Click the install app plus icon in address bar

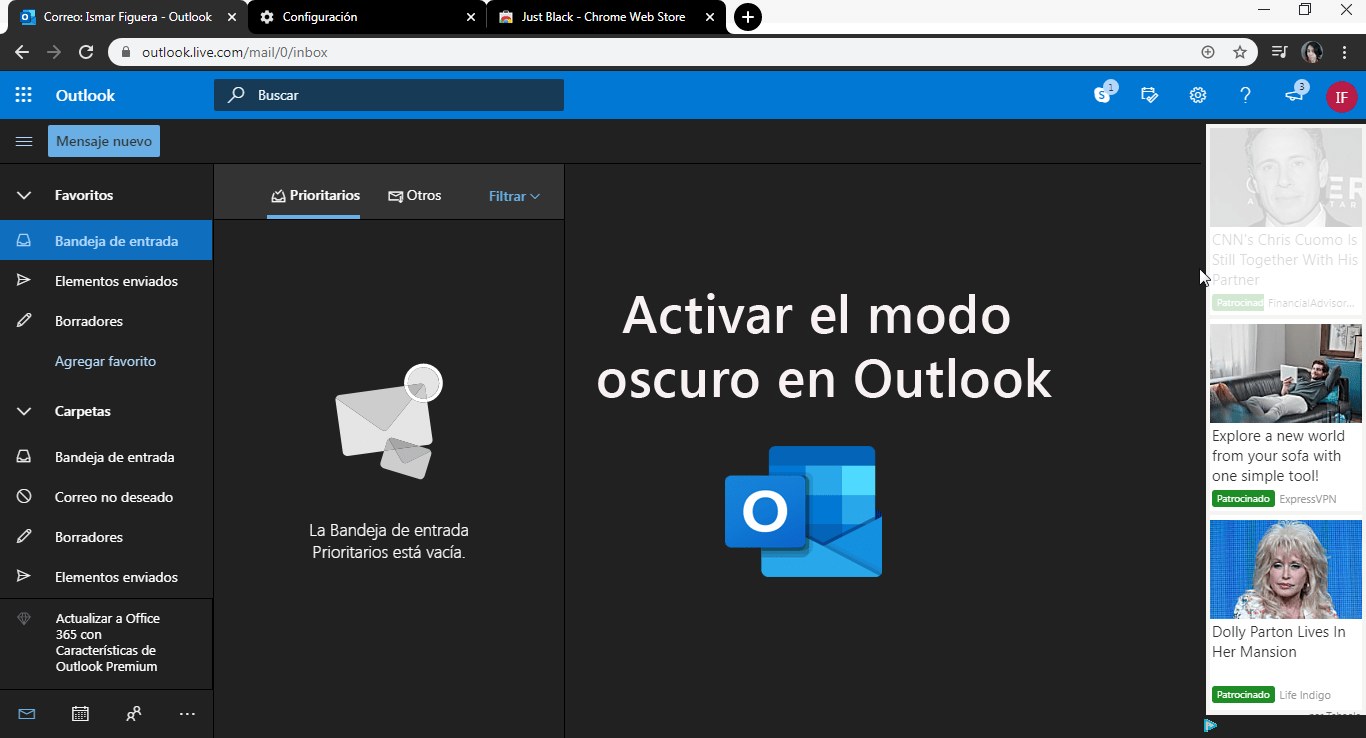coord(1208,52)
